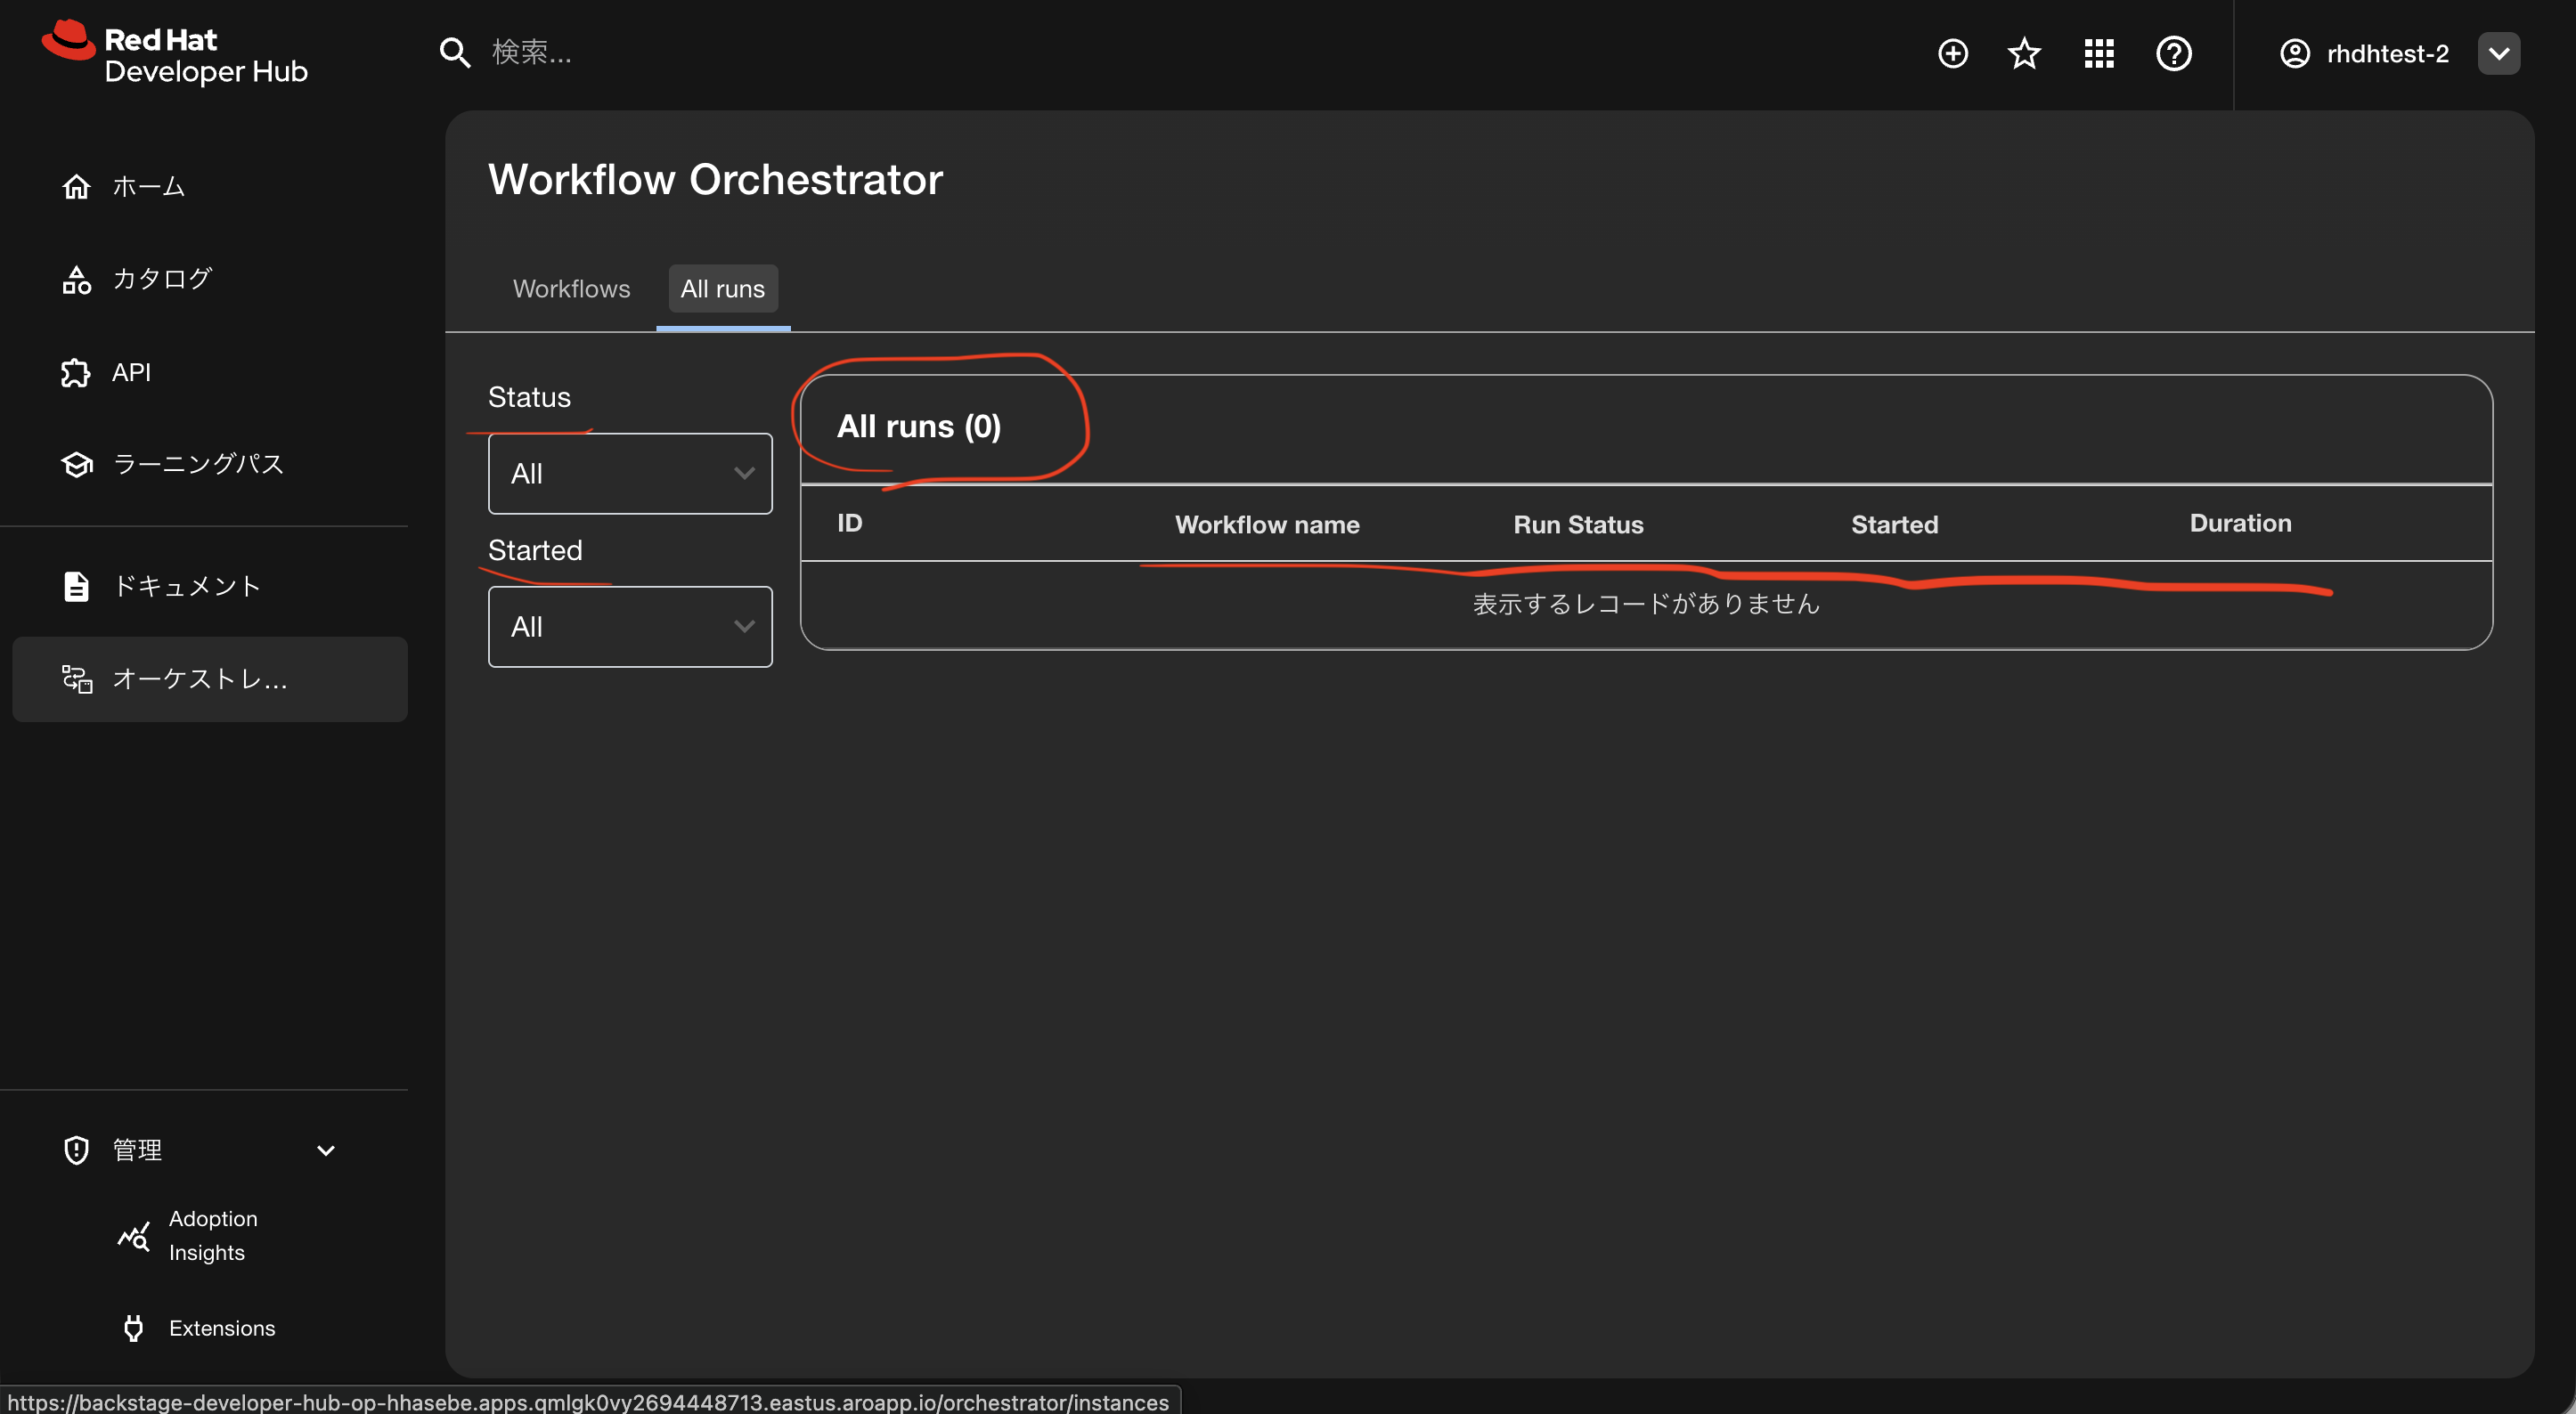The image size is (2576, 1414).
Task: Open Adoption Insights link
Action: (212, 1235)
